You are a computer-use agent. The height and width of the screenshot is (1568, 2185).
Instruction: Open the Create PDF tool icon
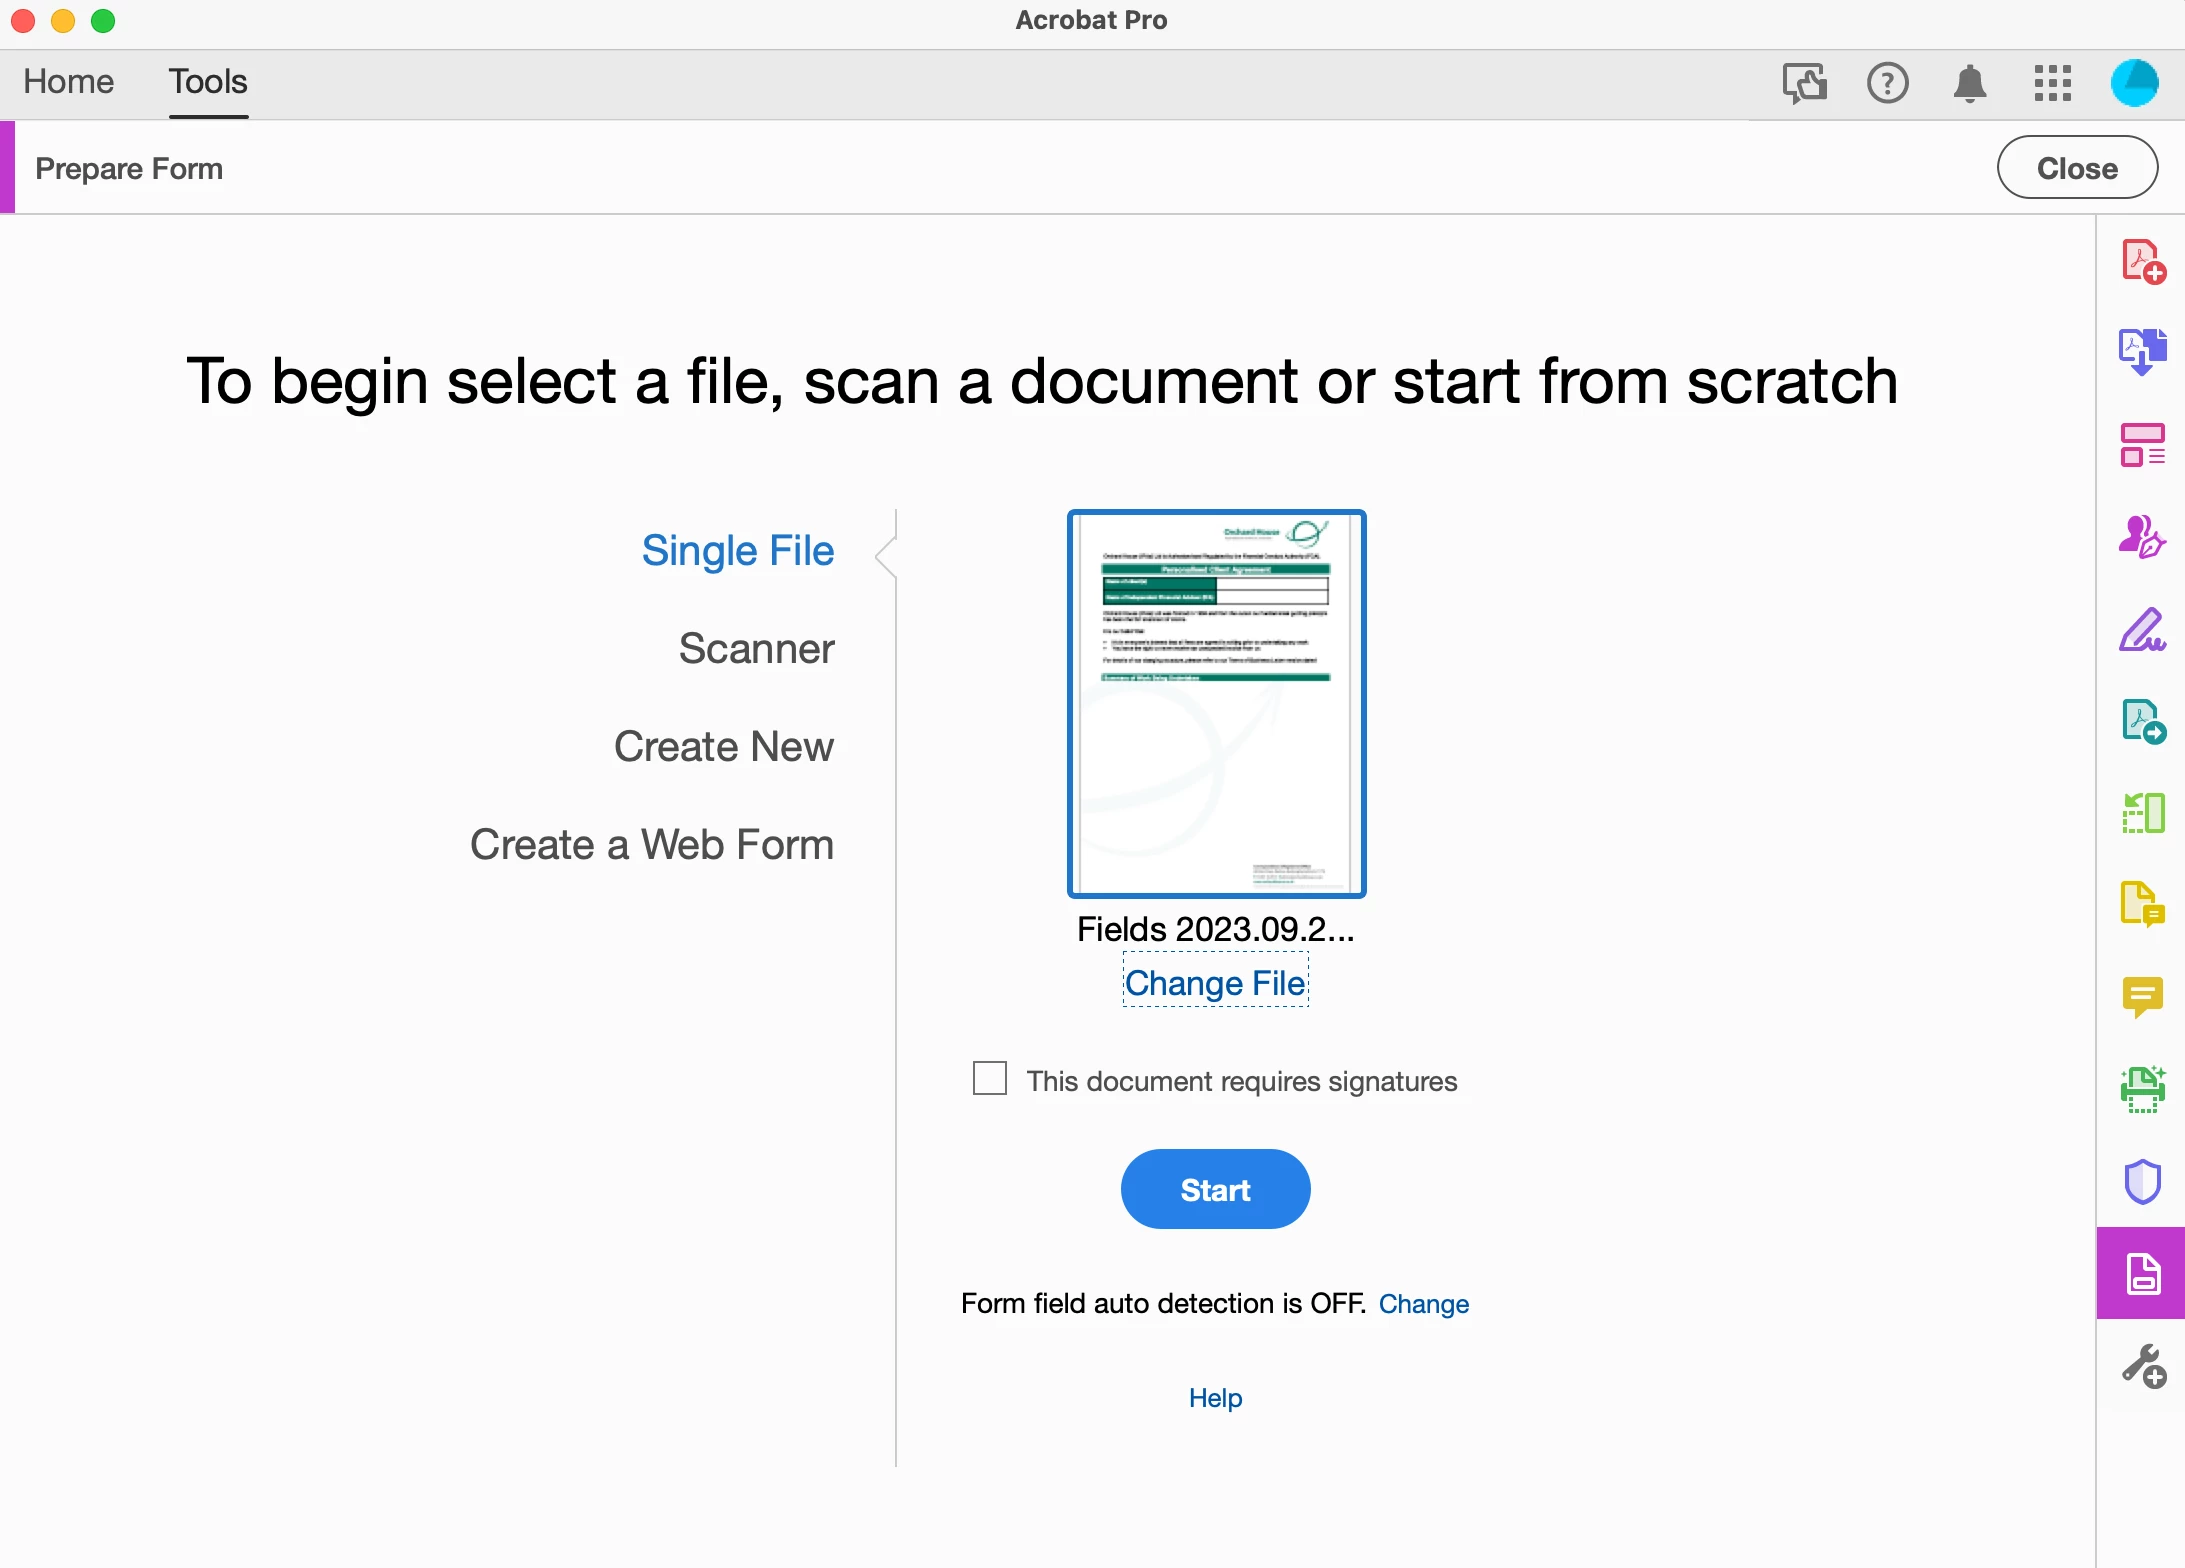2143,262
